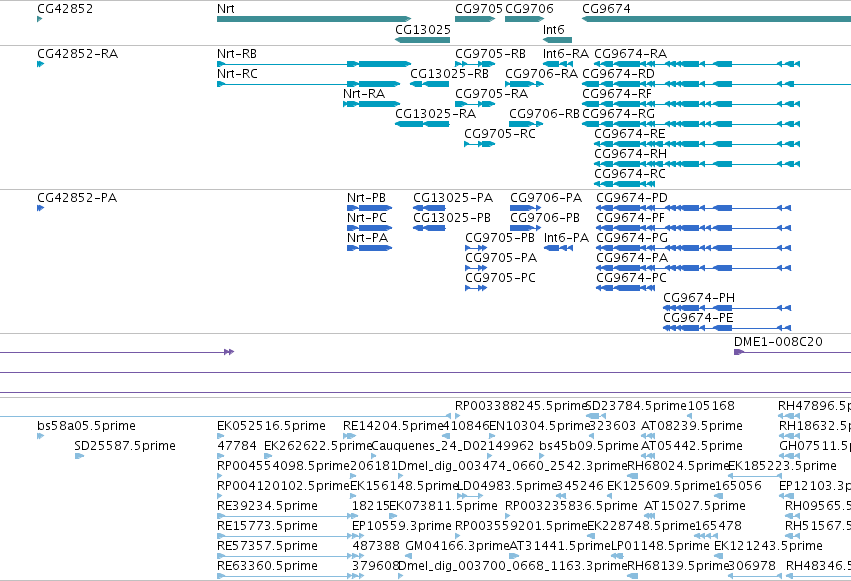Image resolution: width=851 pixels, height=581 pixels.
Task: Select CG9674-RG transcript
Action: click(691, 124)
